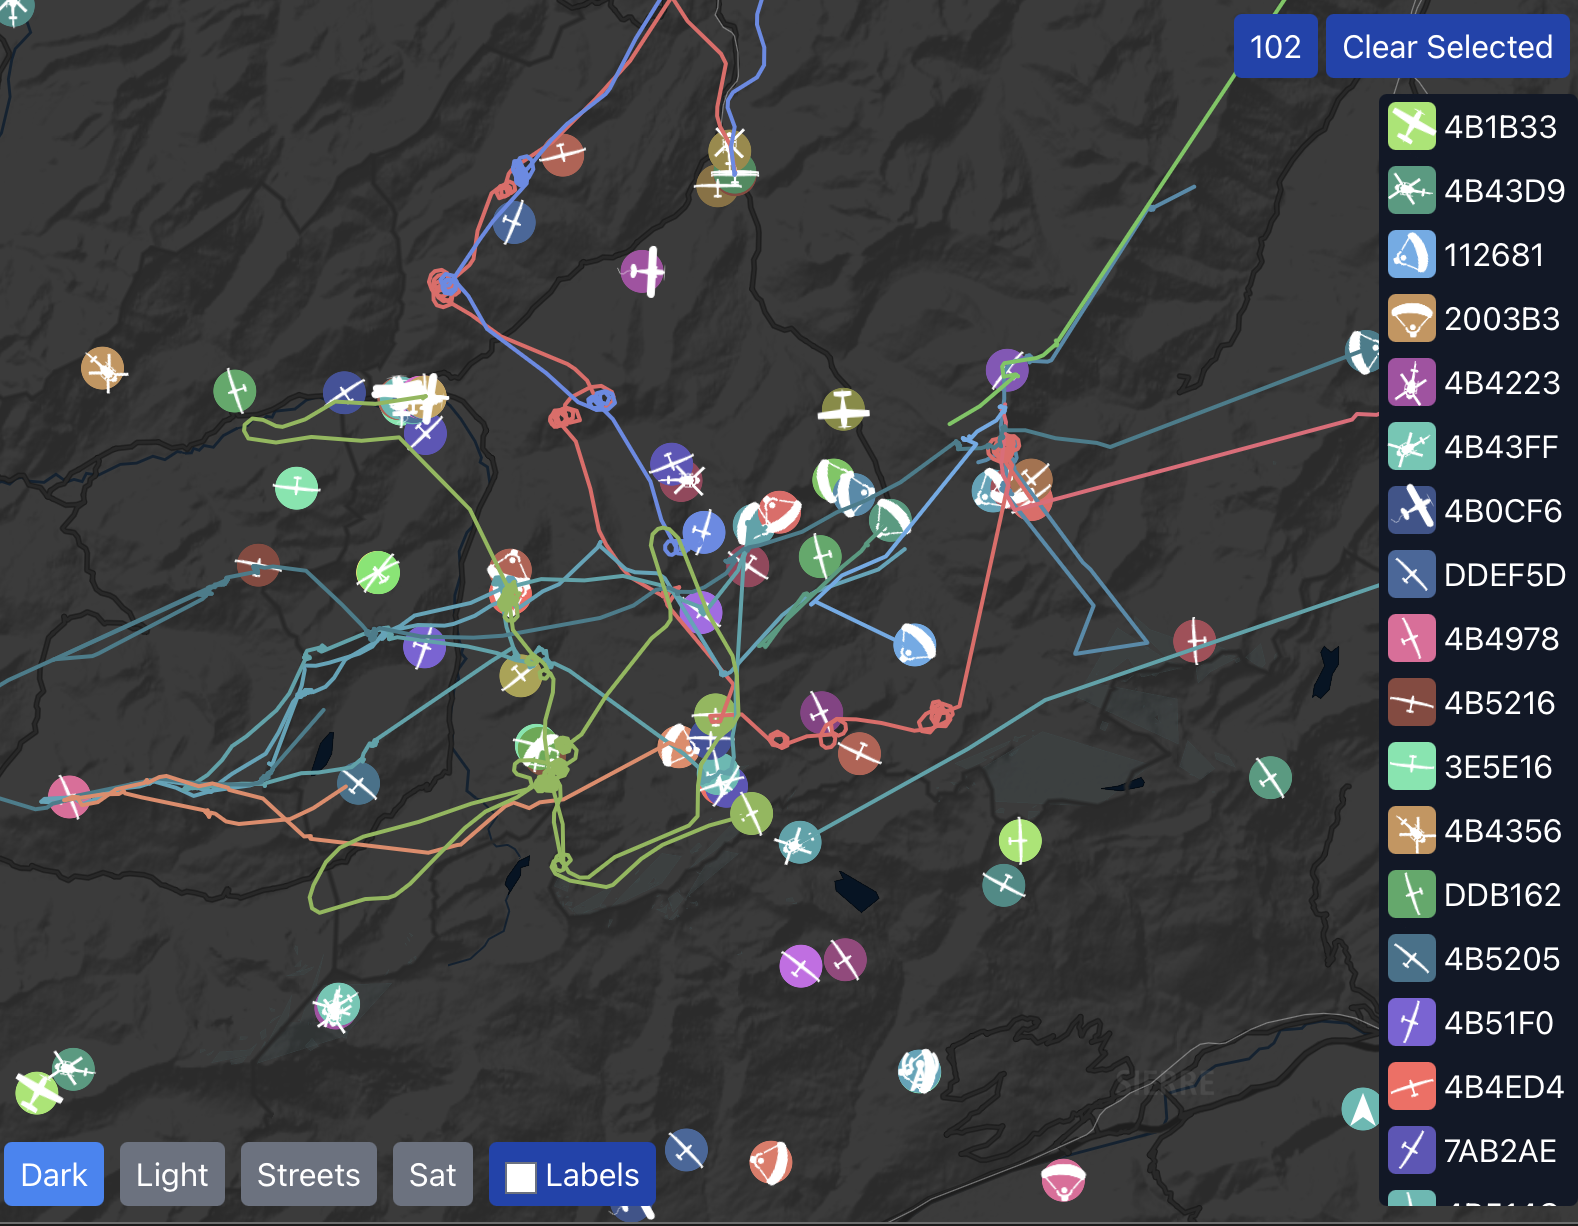This screenshot has height=1226, width=1578.
Task: Click the 4B1B33 aircraft icon in list
Action: click(1411, 127)
